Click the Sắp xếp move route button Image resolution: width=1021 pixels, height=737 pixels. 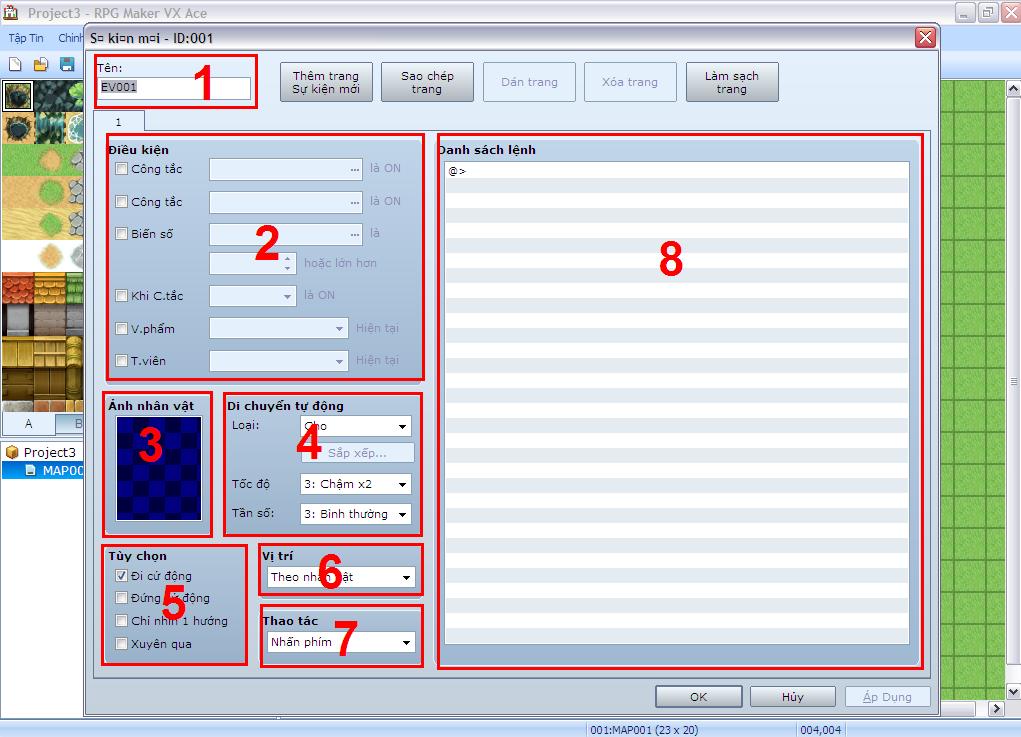(357, 453)
